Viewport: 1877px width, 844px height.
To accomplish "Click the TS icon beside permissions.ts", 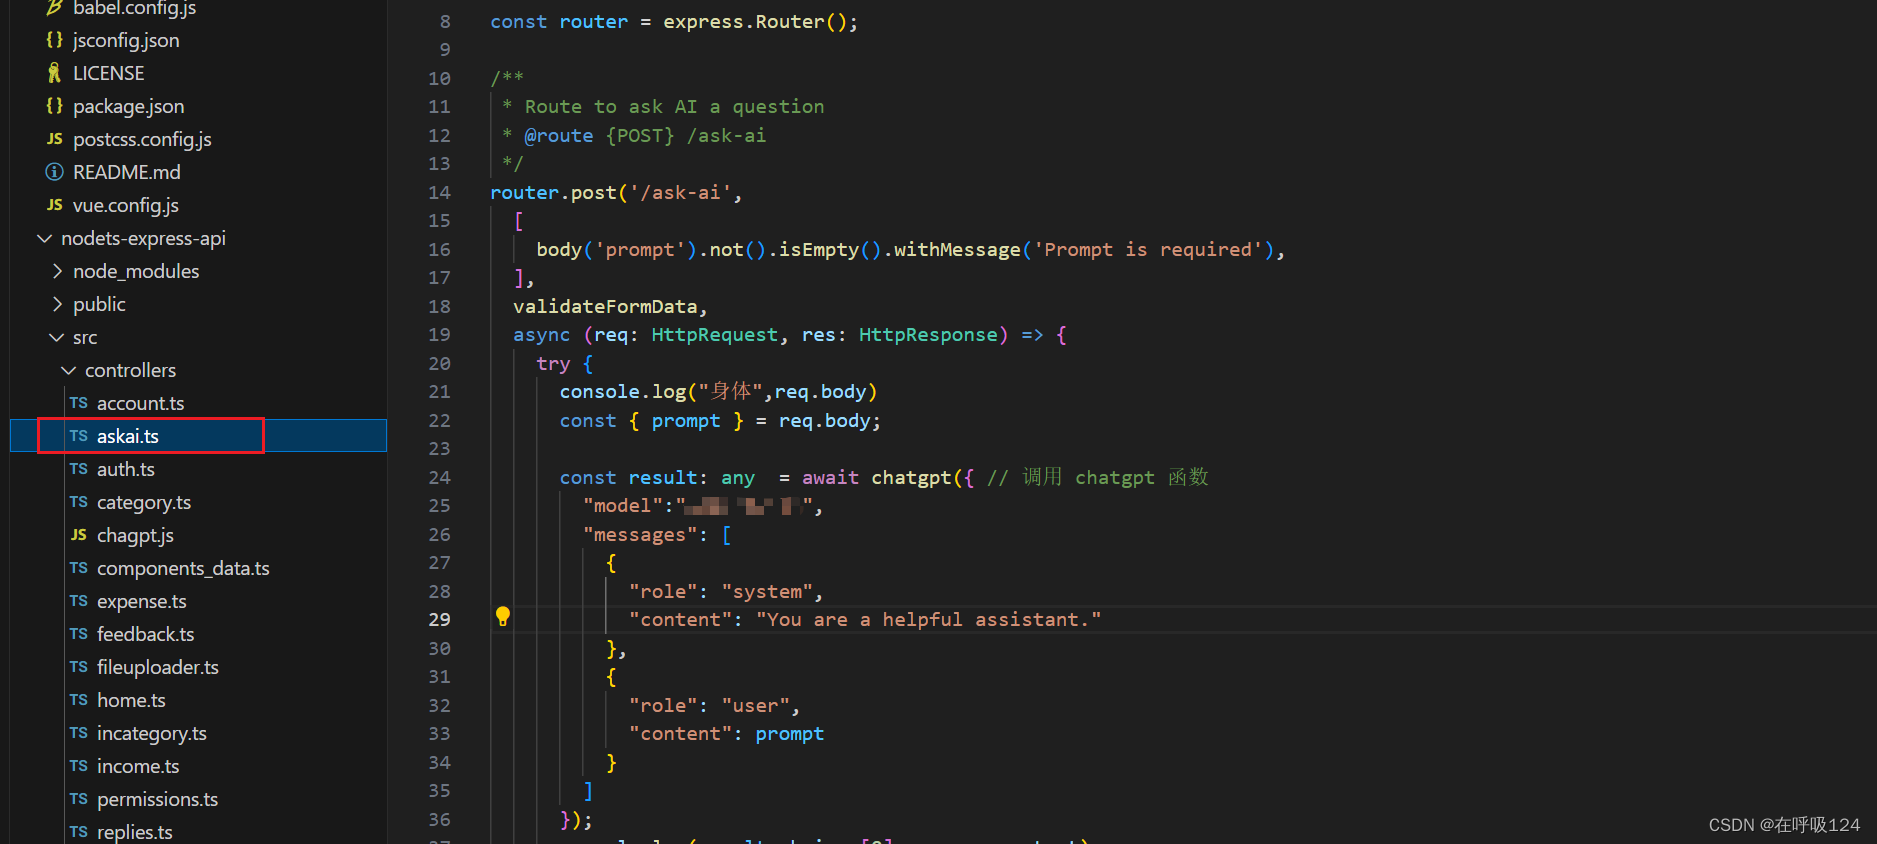I will (x=79, y=799).
